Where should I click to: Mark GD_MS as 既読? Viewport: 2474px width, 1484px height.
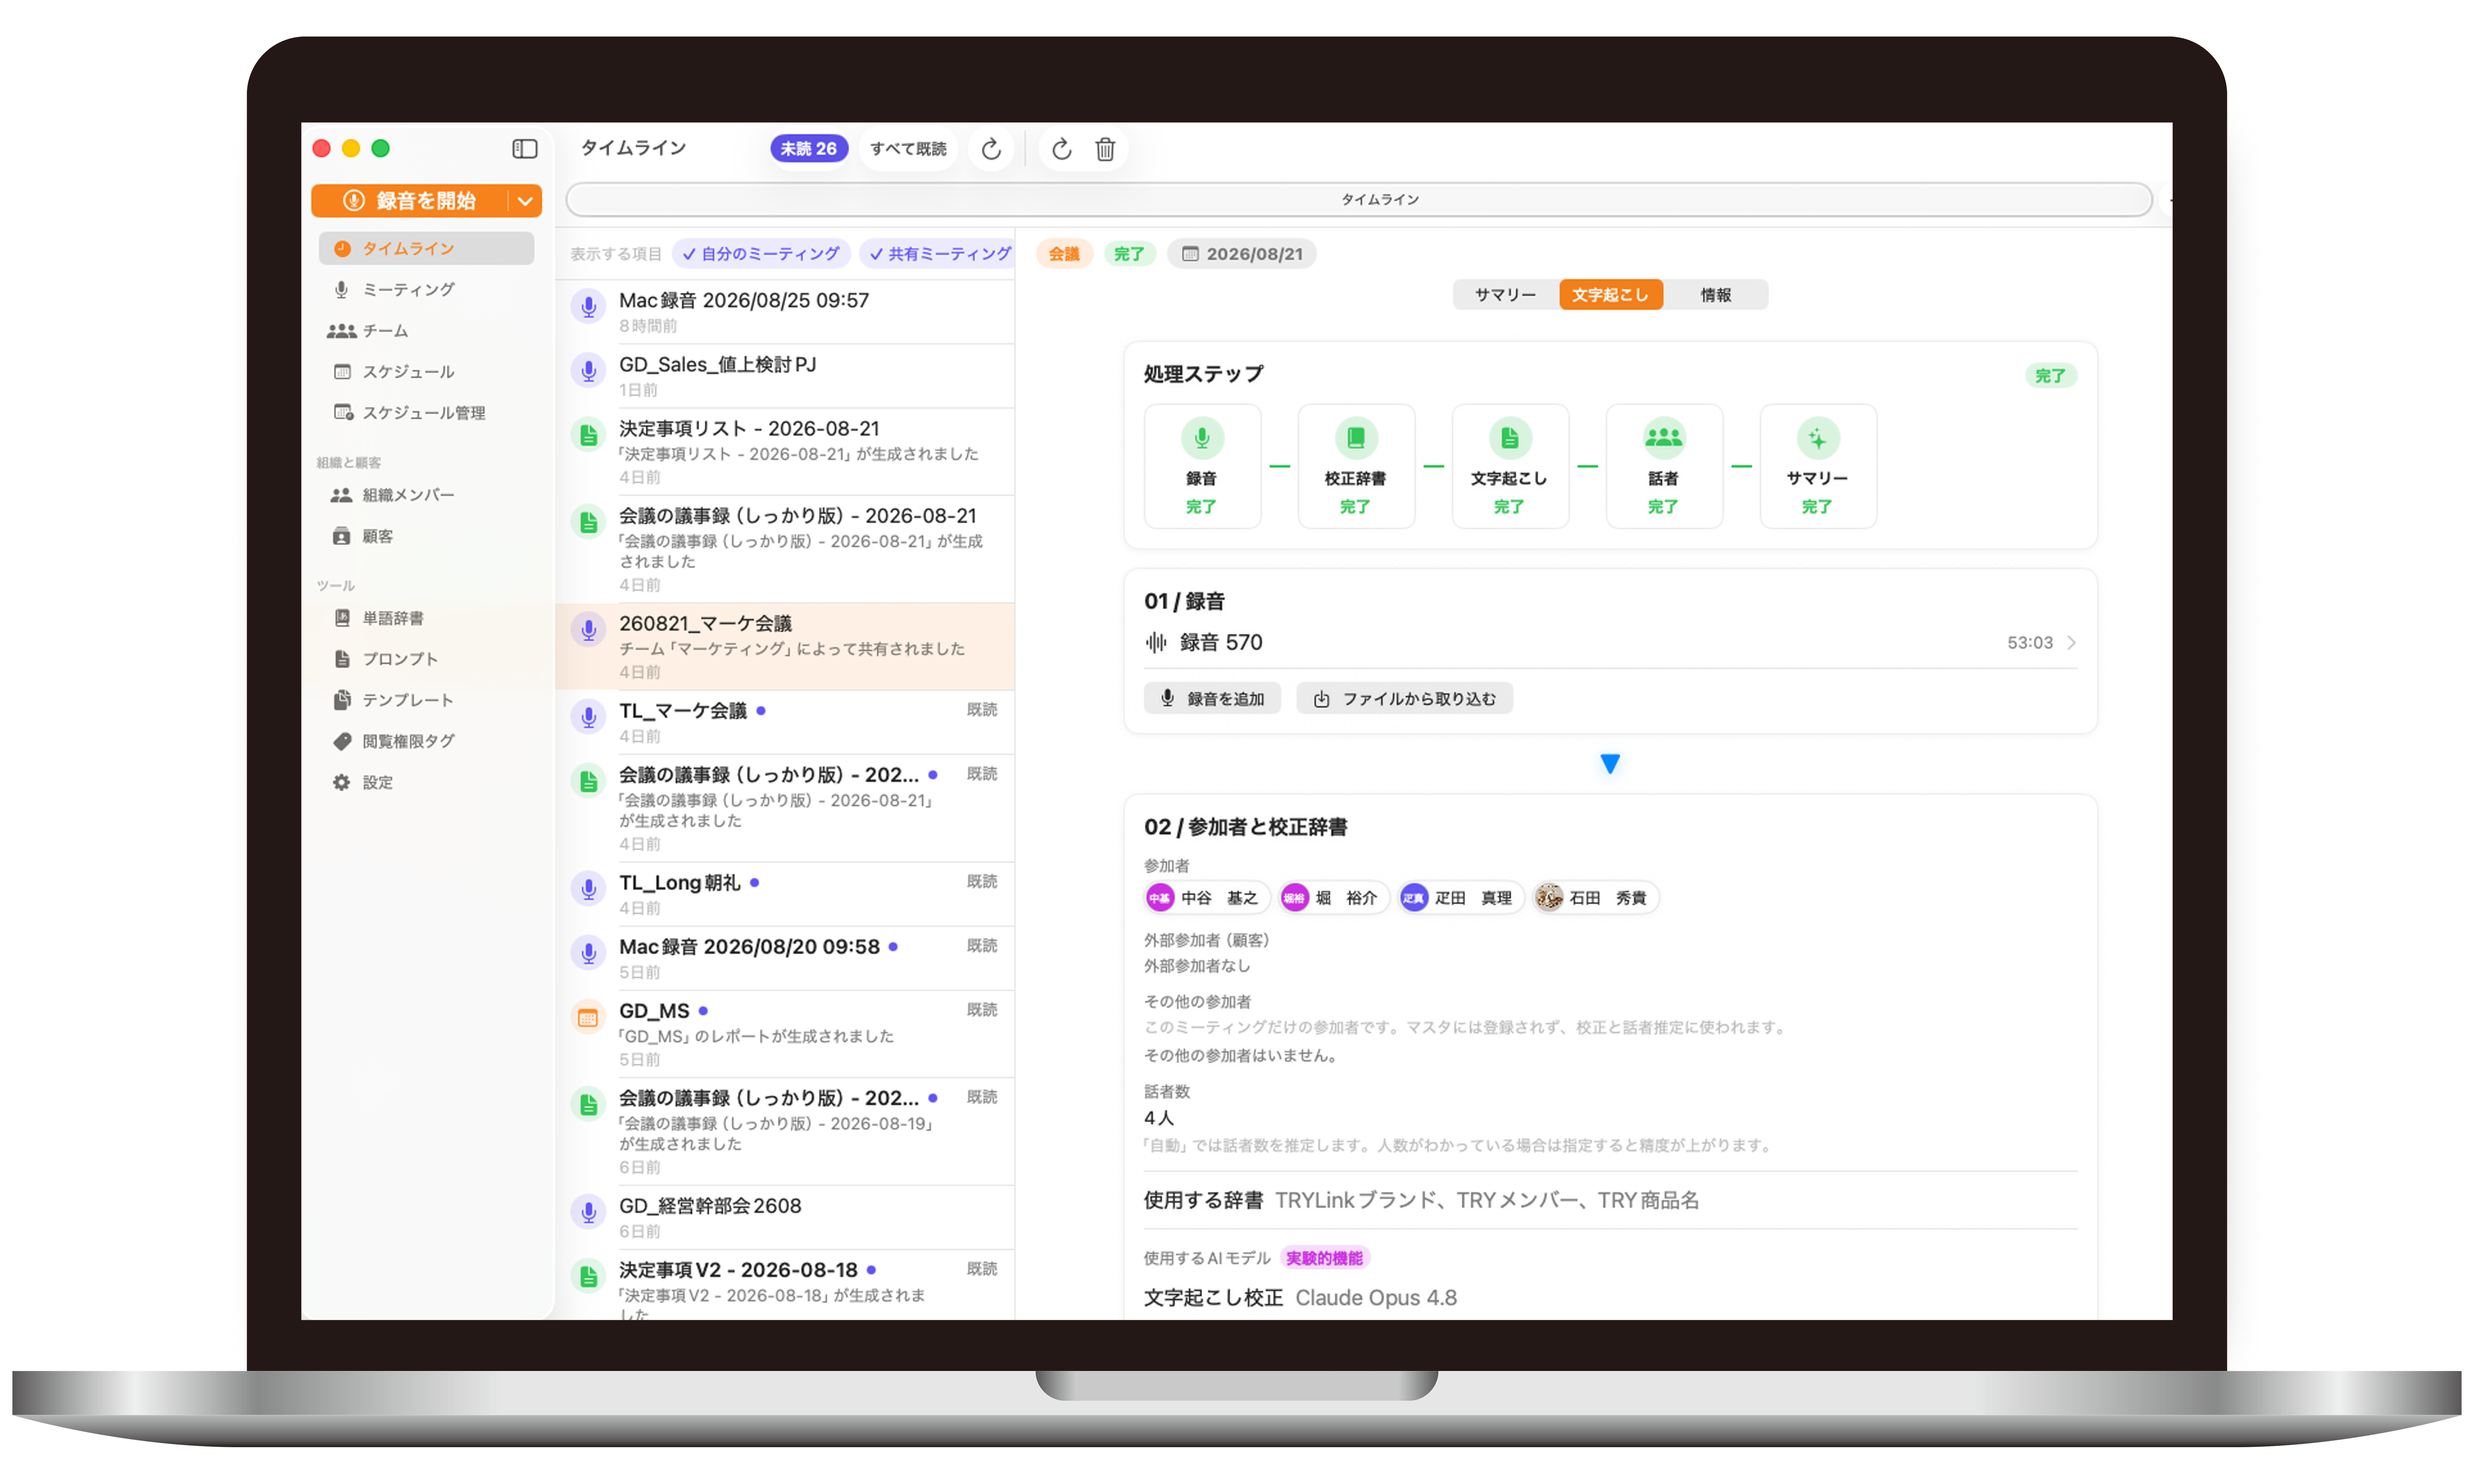[982, 1010]
